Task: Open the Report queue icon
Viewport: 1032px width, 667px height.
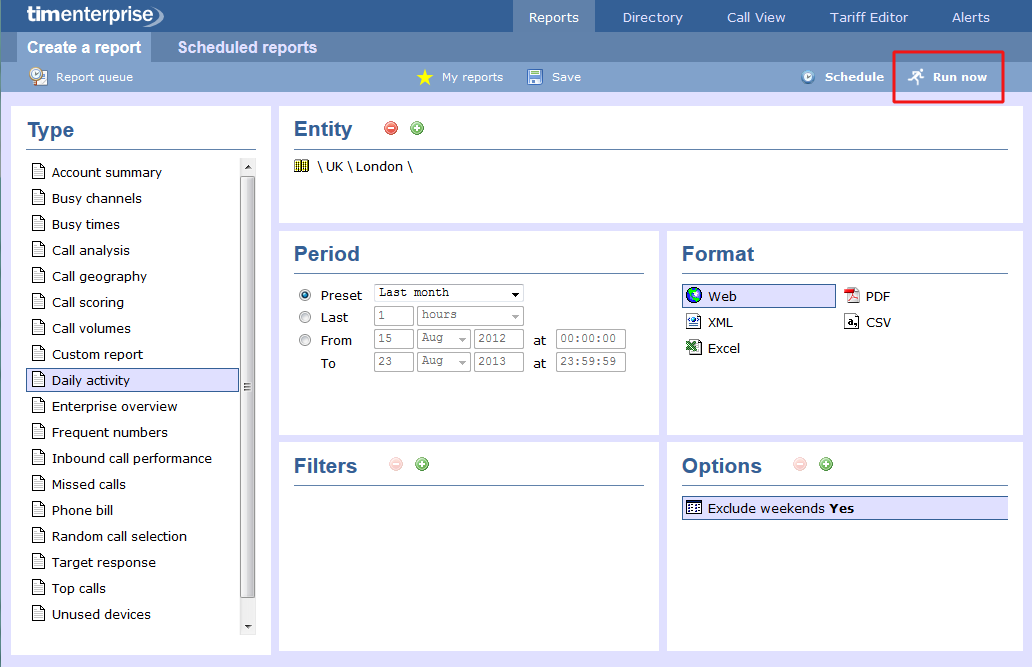Action: 38,77
